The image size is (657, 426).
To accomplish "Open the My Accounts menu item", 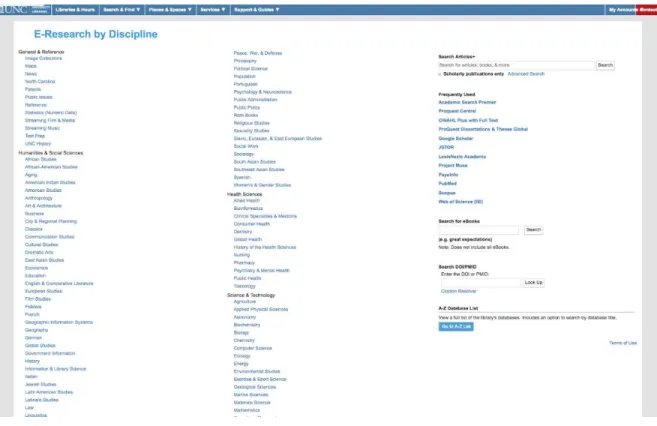I will coord(621,10).
